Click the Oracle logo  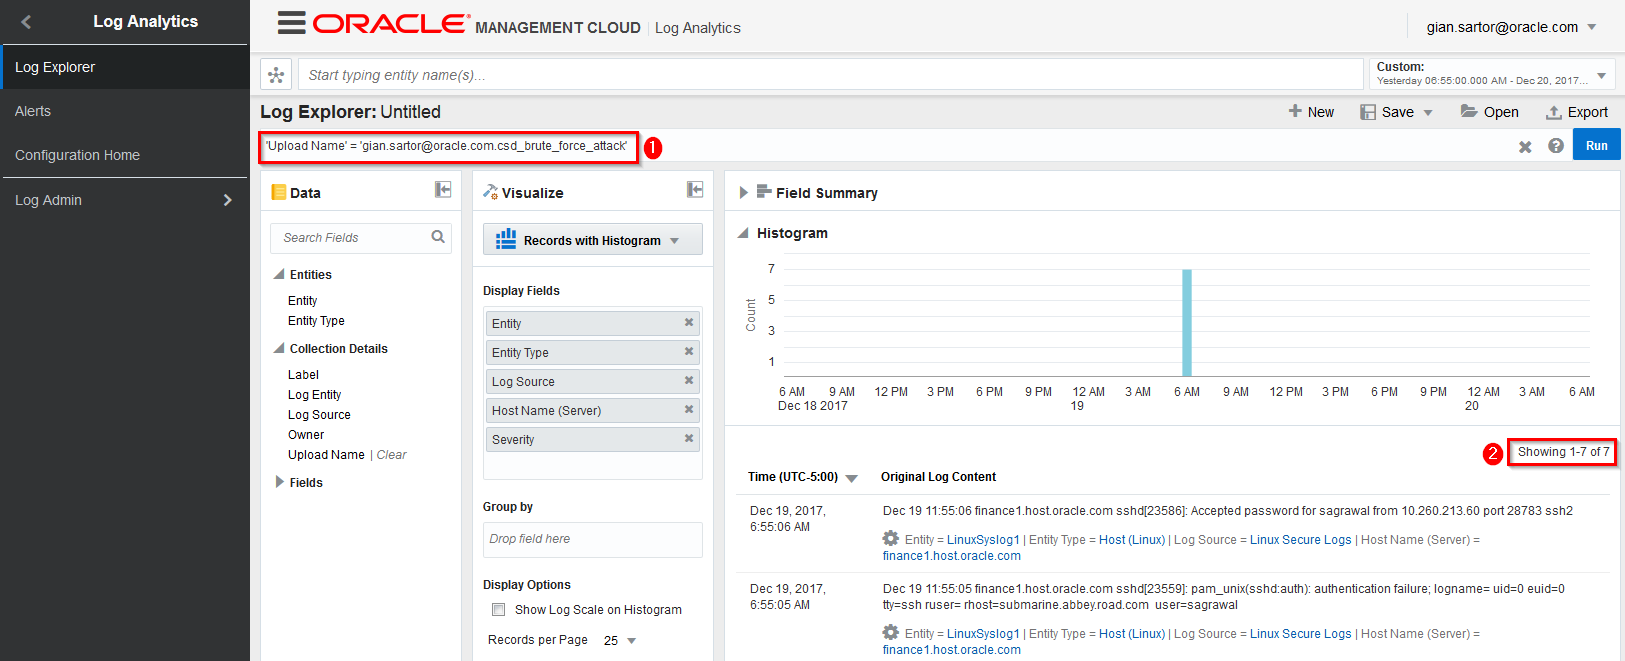(x=391, y=24)
